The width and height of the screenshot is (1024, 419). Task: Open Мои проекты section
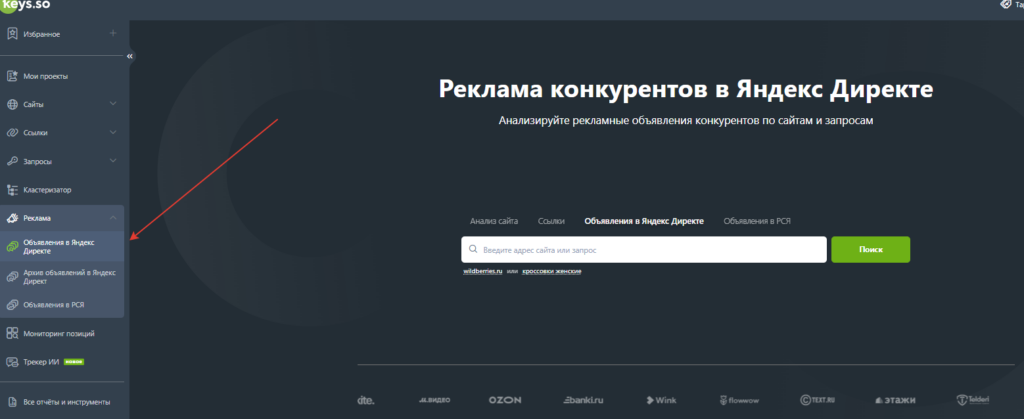pos(46,76)
